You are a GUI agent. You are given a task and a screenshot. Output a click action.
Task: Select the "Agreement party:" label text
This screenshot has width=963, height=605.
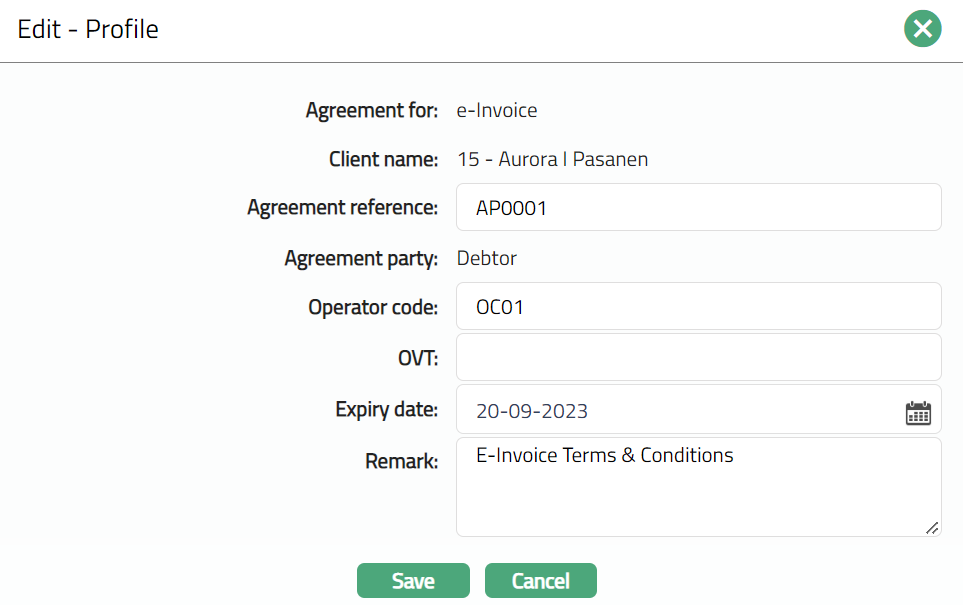(361, 259)
